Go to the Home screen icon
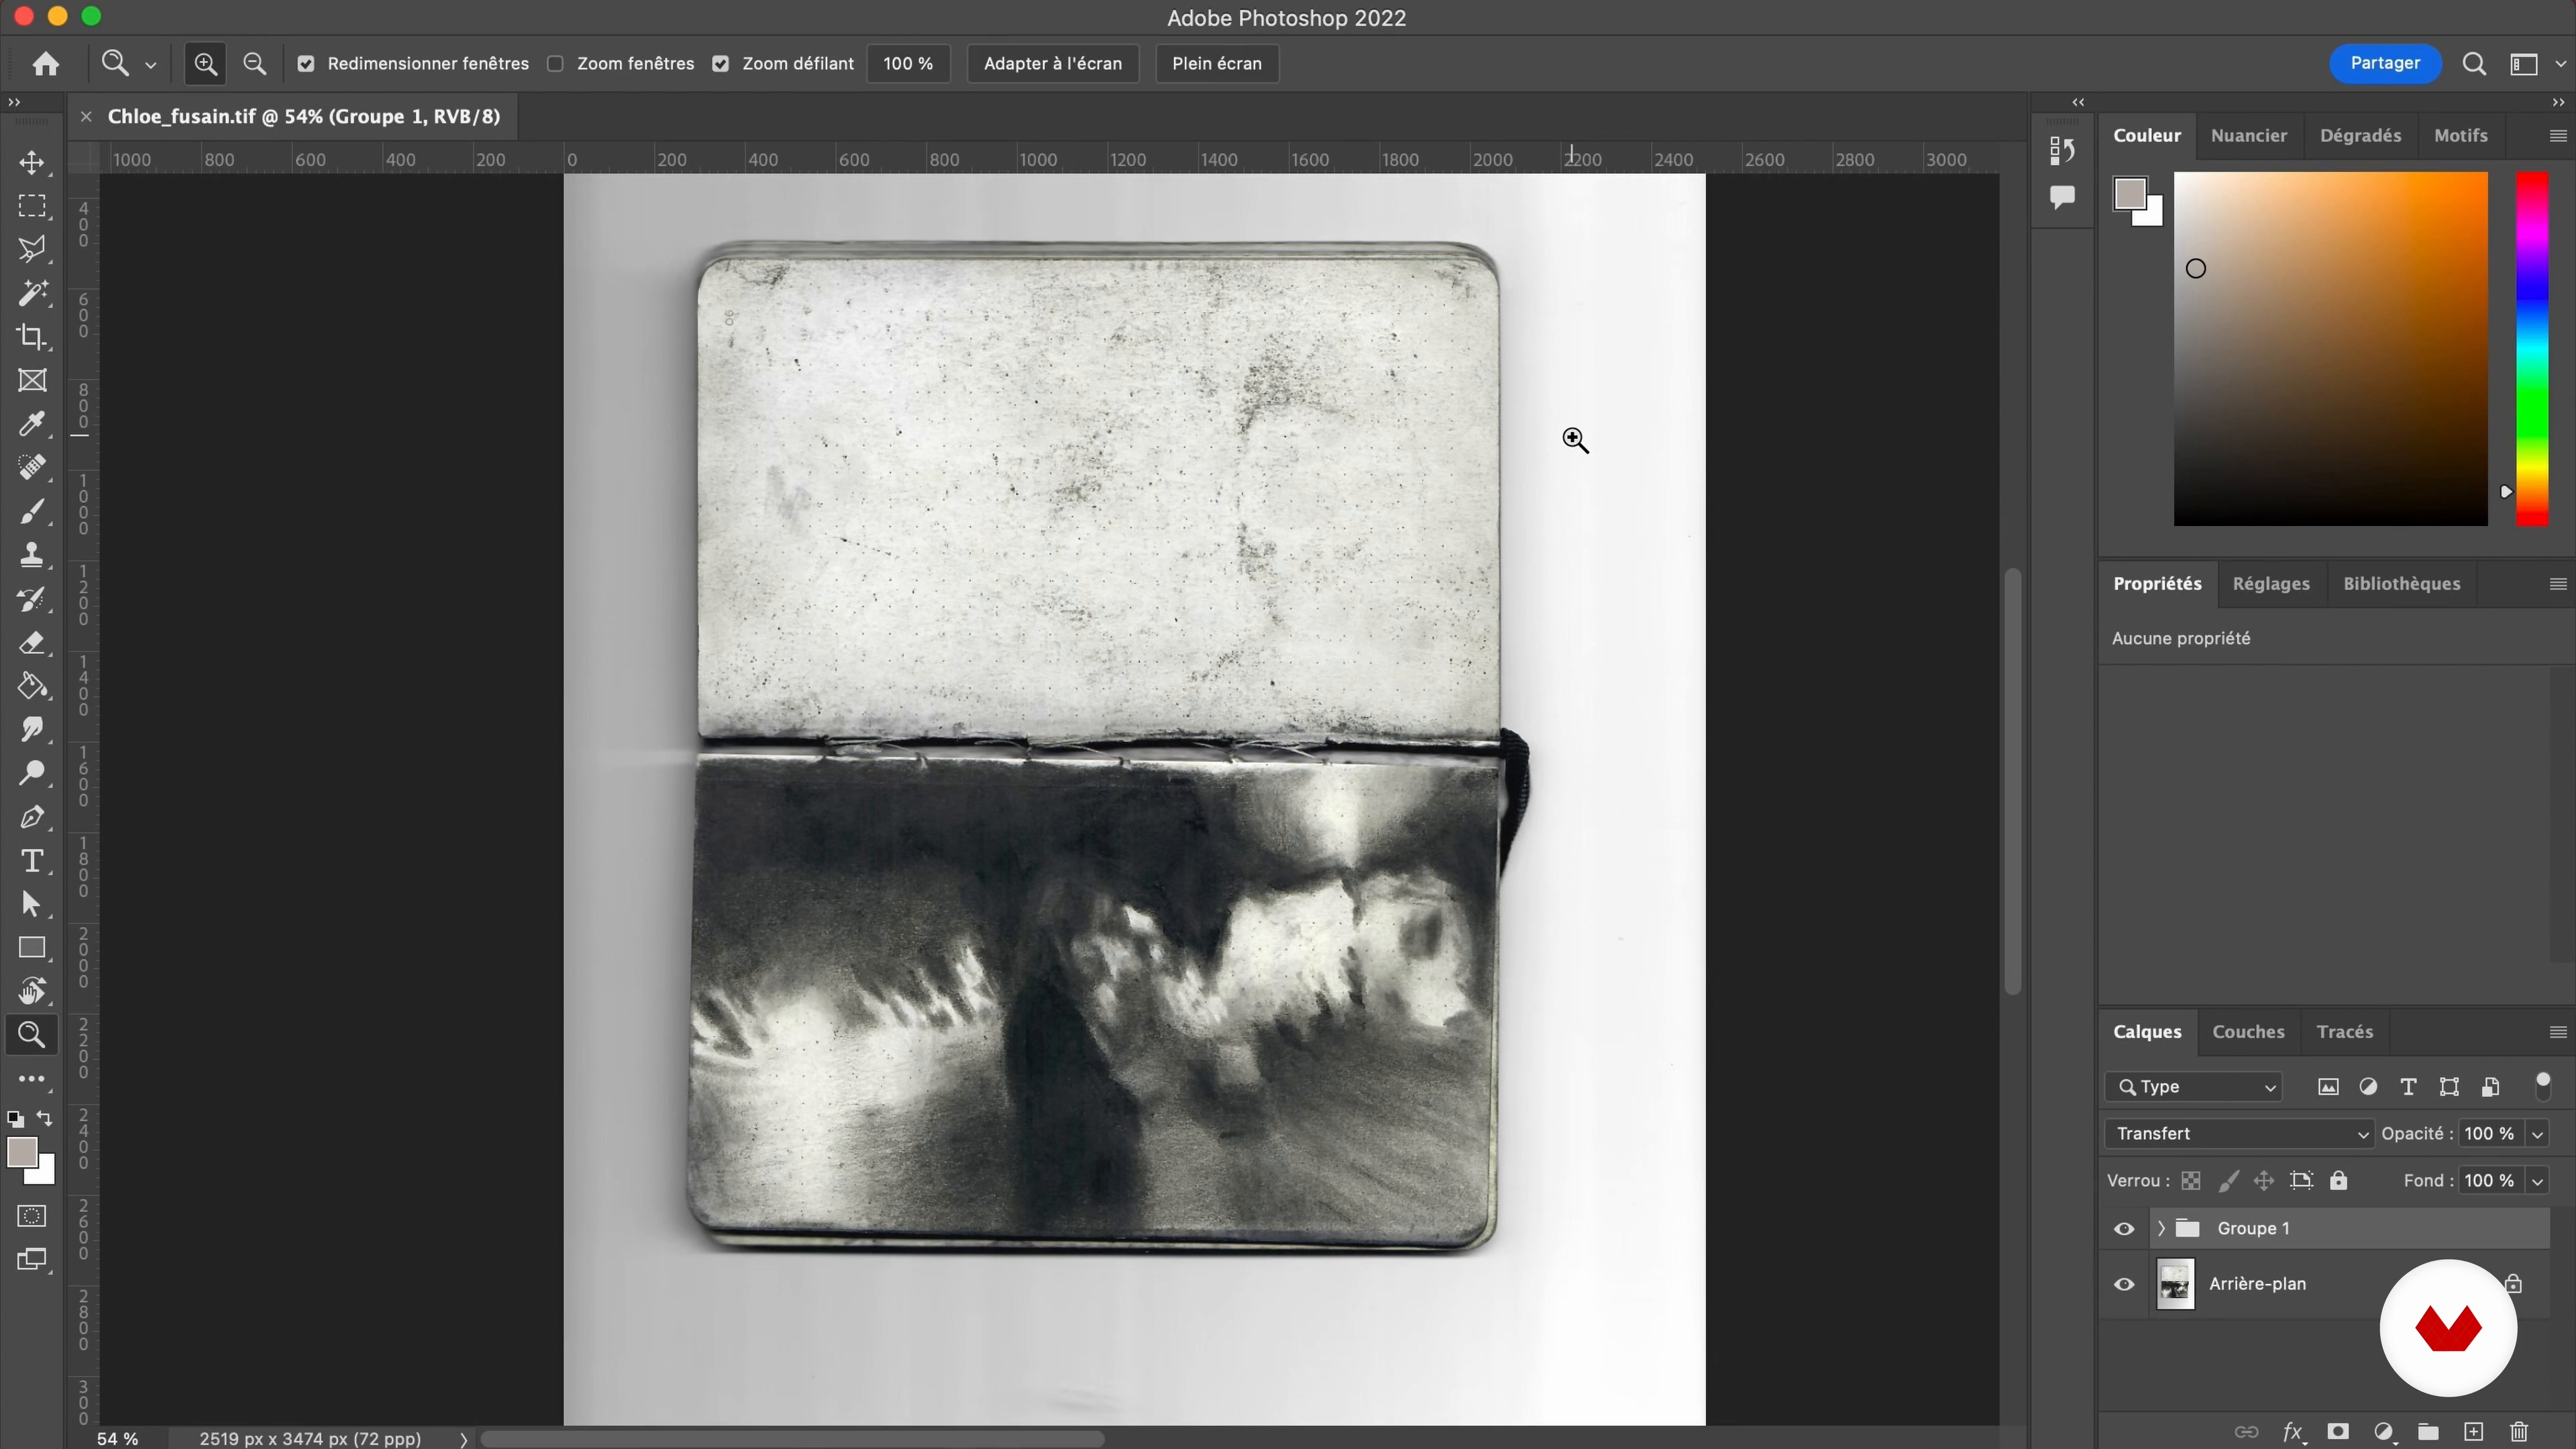 (x=45, y=64)
